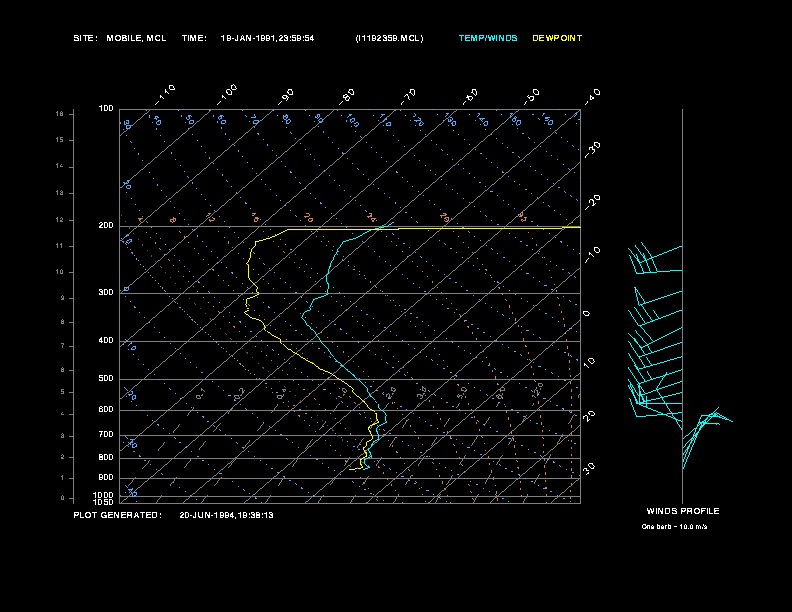The image size is (792, 612).
Task: Click height axis label 9 km
Action: point(63,298)
